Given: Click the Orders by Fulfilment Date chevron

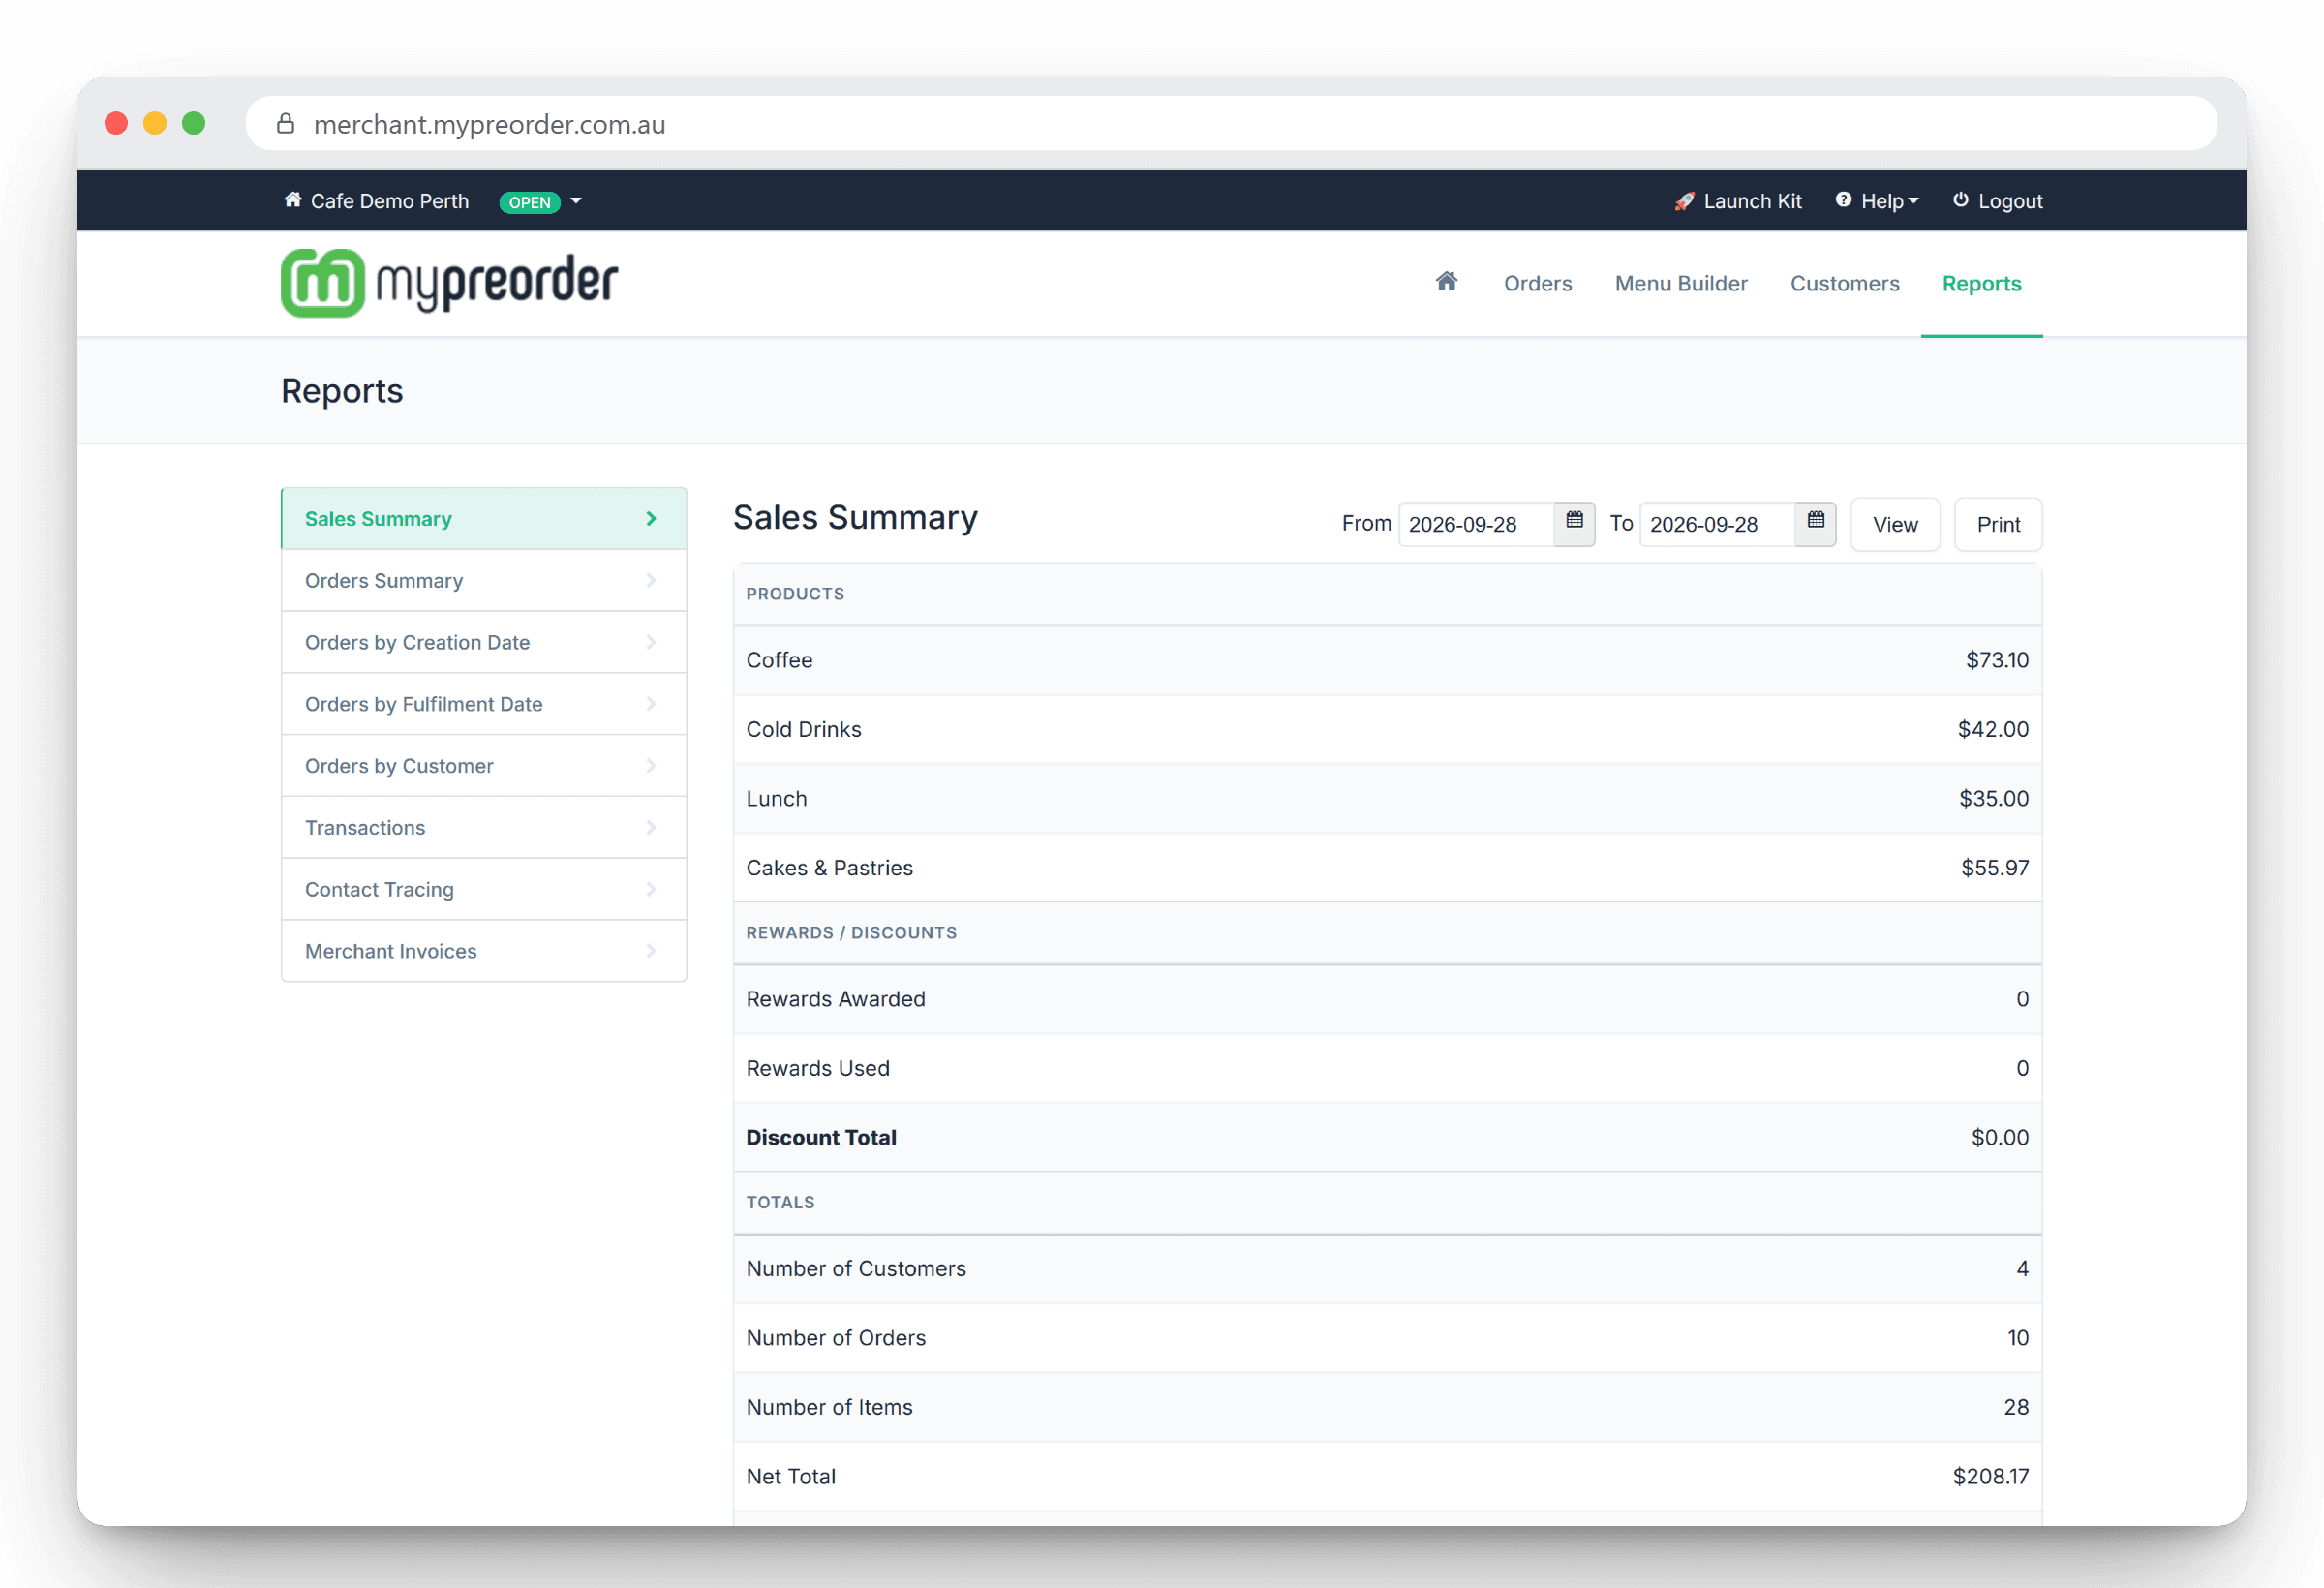Looking at the screenshot, I should tap(651, 704).
